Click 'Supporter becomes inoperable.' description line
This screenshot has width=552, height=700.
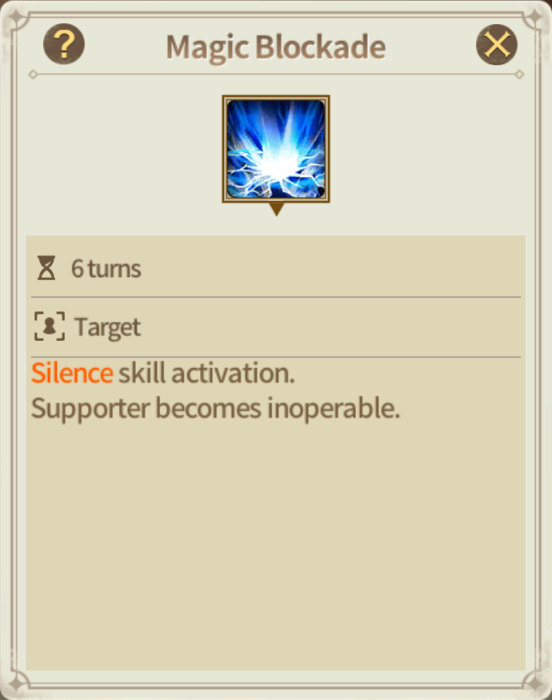(x=216, y=409)
